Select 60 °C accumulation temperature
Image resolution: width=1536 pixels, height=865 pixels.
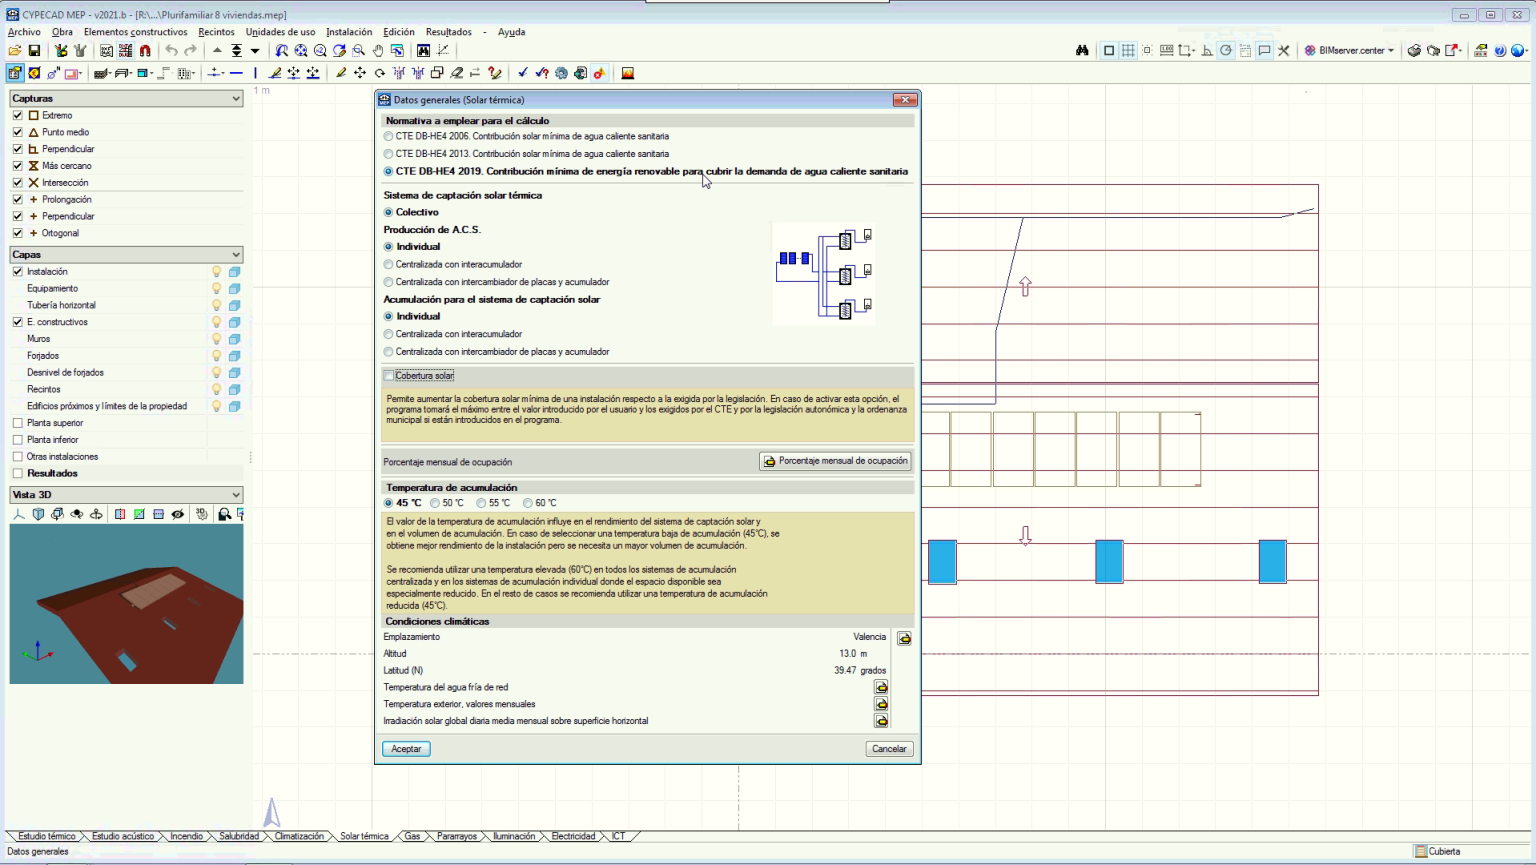[x=528, y=503]
